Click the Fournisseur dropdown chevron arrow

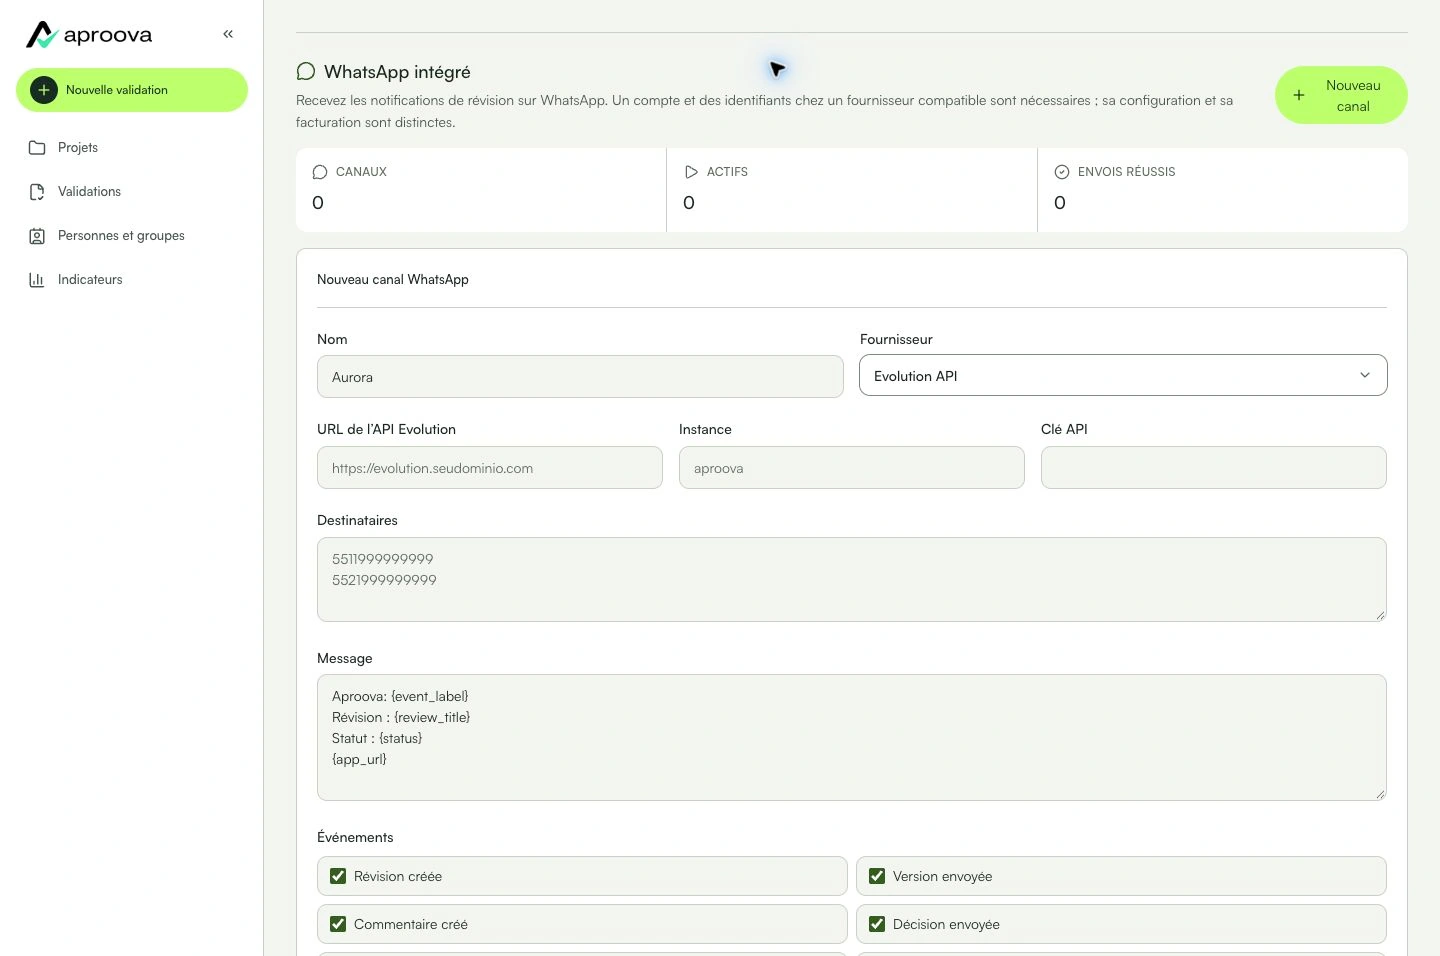point(1365,376)
